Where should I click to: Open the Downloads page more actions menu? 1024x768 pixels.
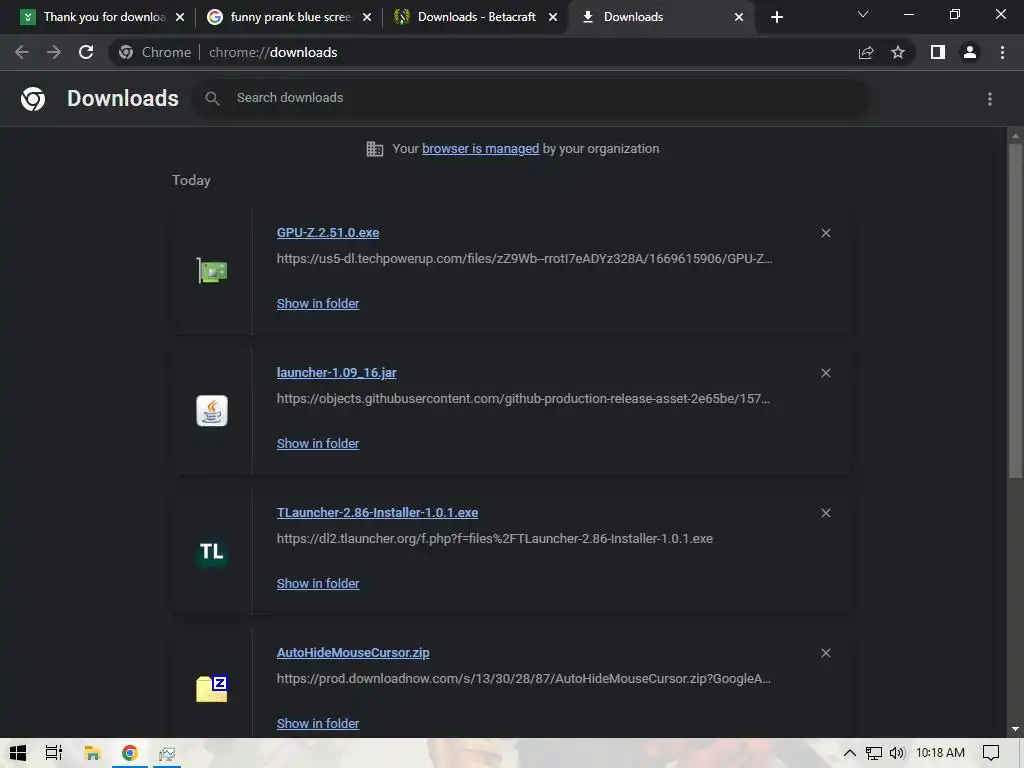pos(990,99)
